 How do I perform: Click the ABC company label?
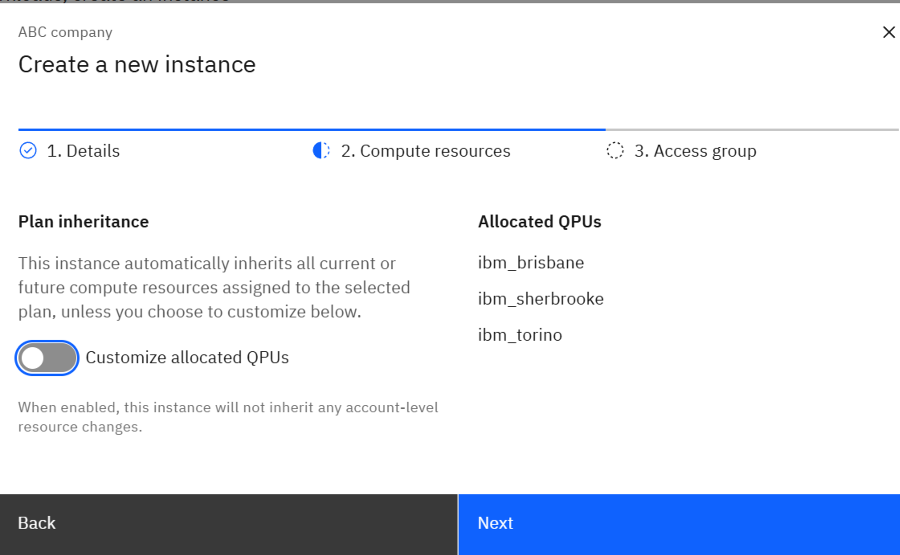(x=65, y=32)
